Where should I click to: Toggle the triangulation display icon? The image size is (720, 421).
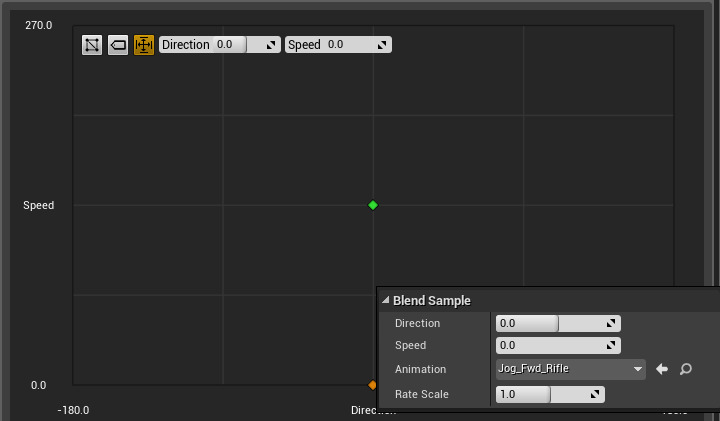tap(92, 45)
